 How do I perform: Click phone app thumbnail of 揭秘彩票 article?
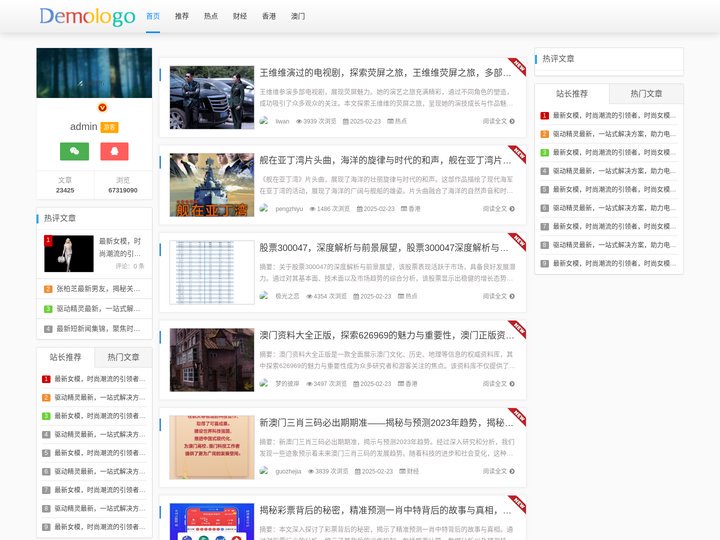(212, 522)
